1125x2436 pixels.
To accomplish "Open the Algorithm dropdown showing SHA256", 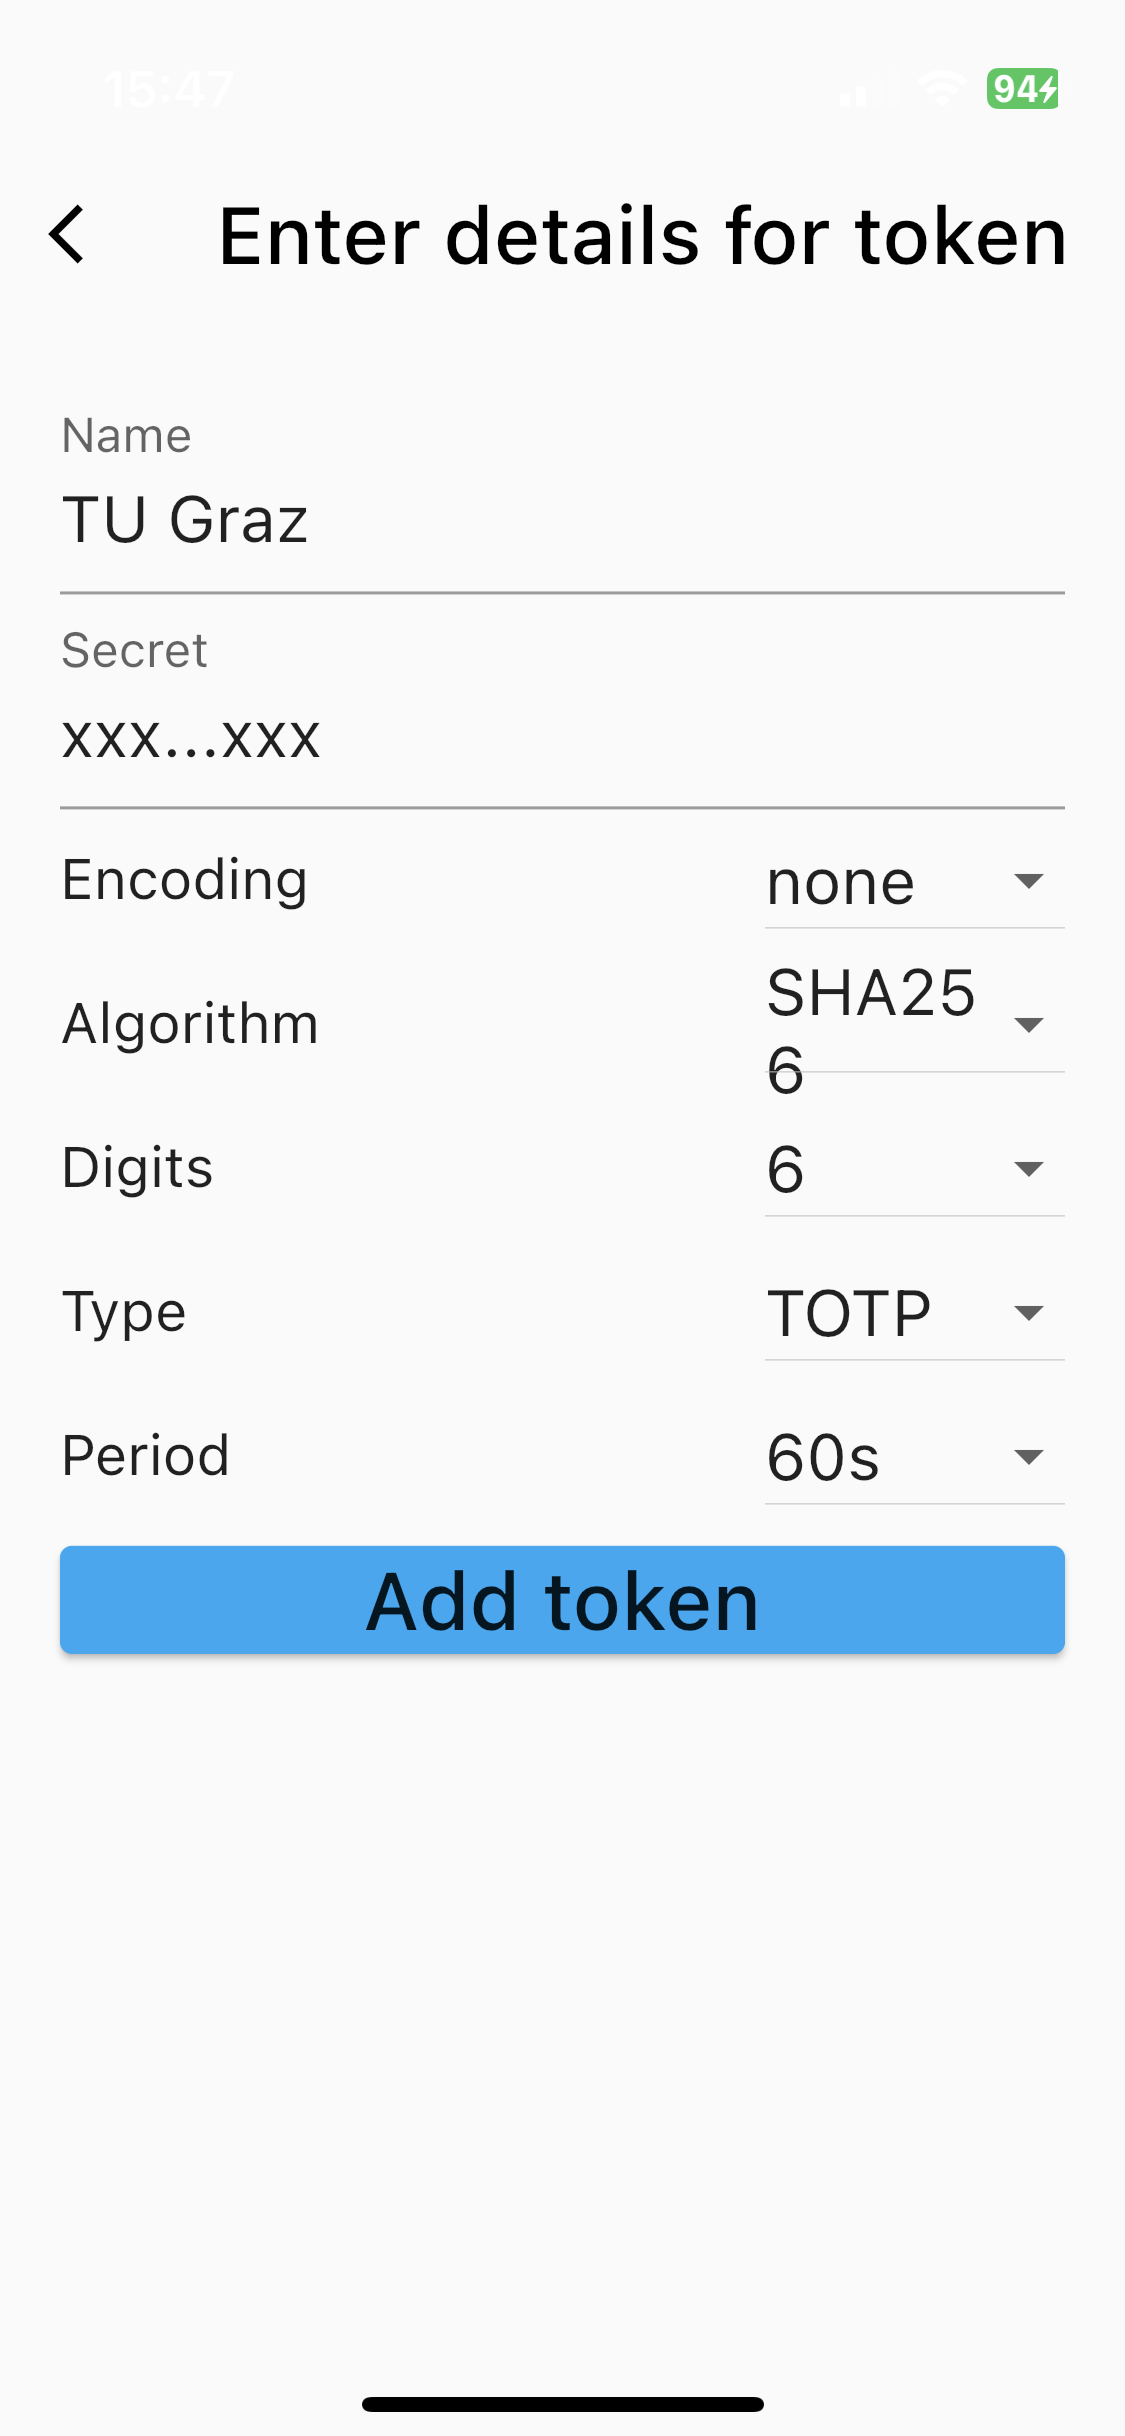I will coord(914,1026).
